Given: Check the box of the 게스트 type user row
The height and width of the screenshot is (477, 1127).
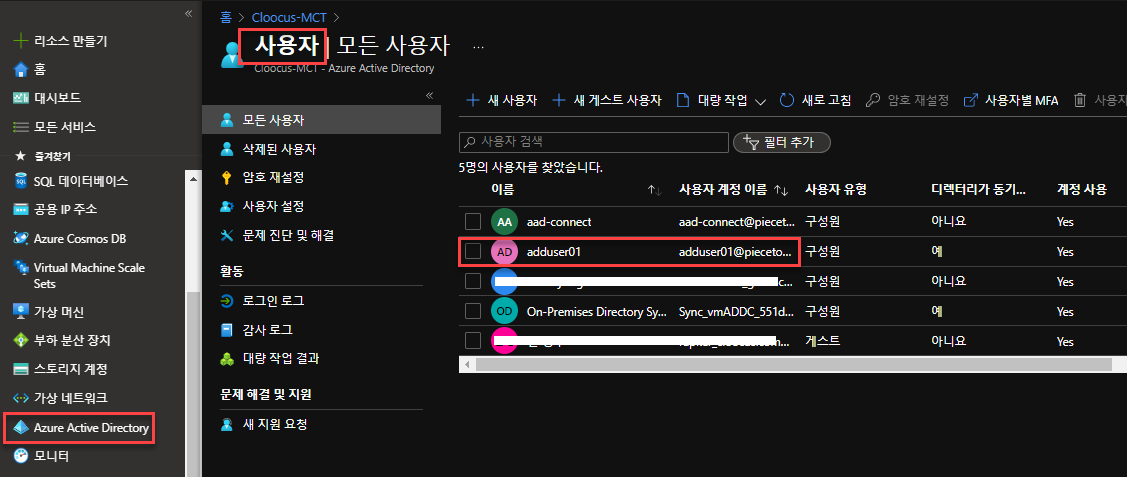Looking at the screenshot, I should tap(472, 341).
